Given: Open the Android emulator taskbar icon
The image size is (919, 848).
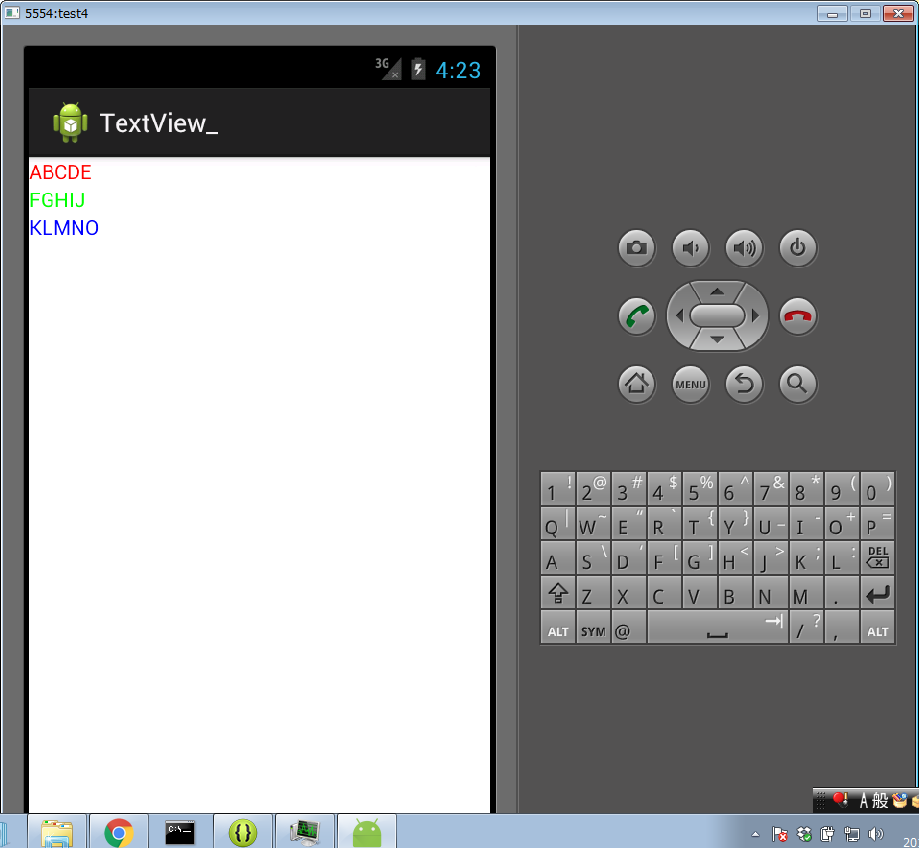Looking at the screenshot, I should [x=367, y=831].
